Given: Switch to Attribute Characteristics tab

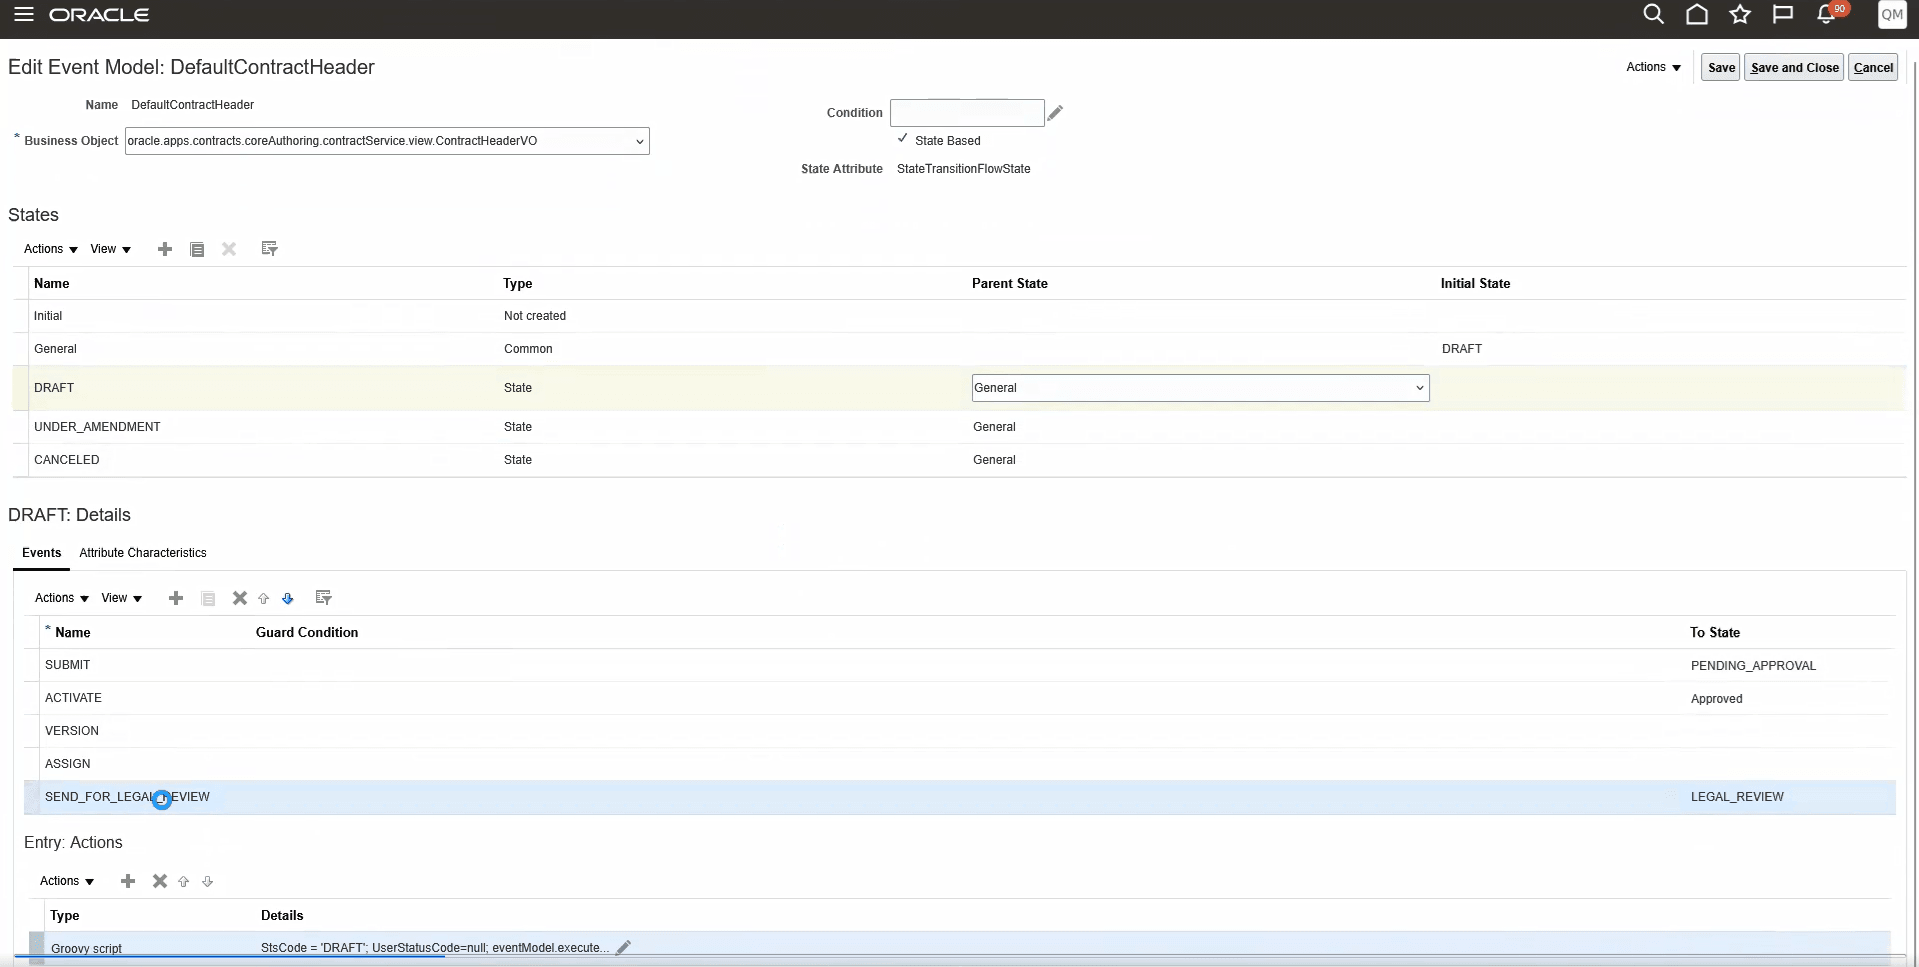Looking at the screenshot, I should [x=143, y=553].
